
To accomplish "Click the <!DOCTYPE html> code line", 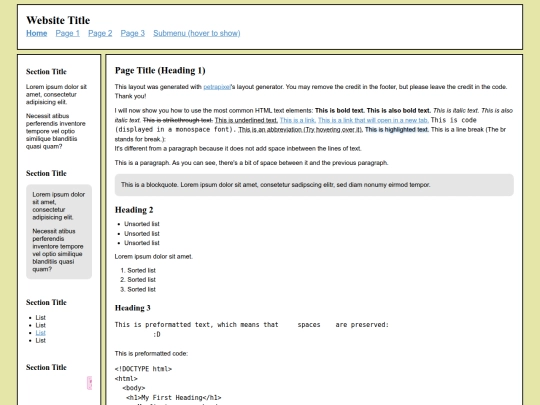I will (143, 369).
